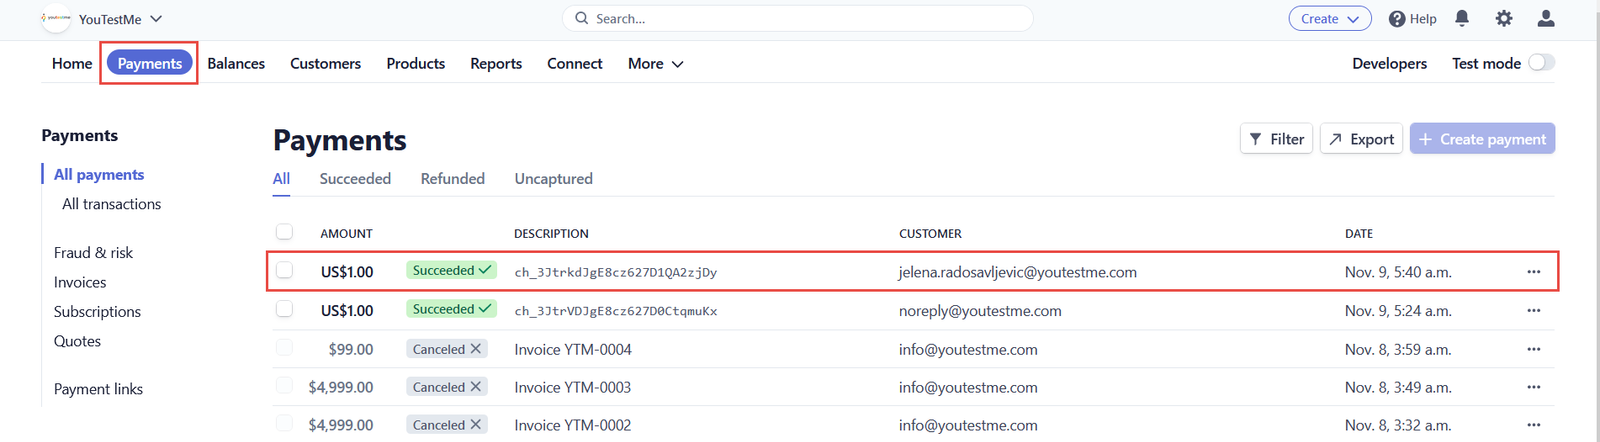Open row options for Invoice YTM-0004
This screenshot has width=1600, height=442.
pyautogui.click(x=1533, y=349)
